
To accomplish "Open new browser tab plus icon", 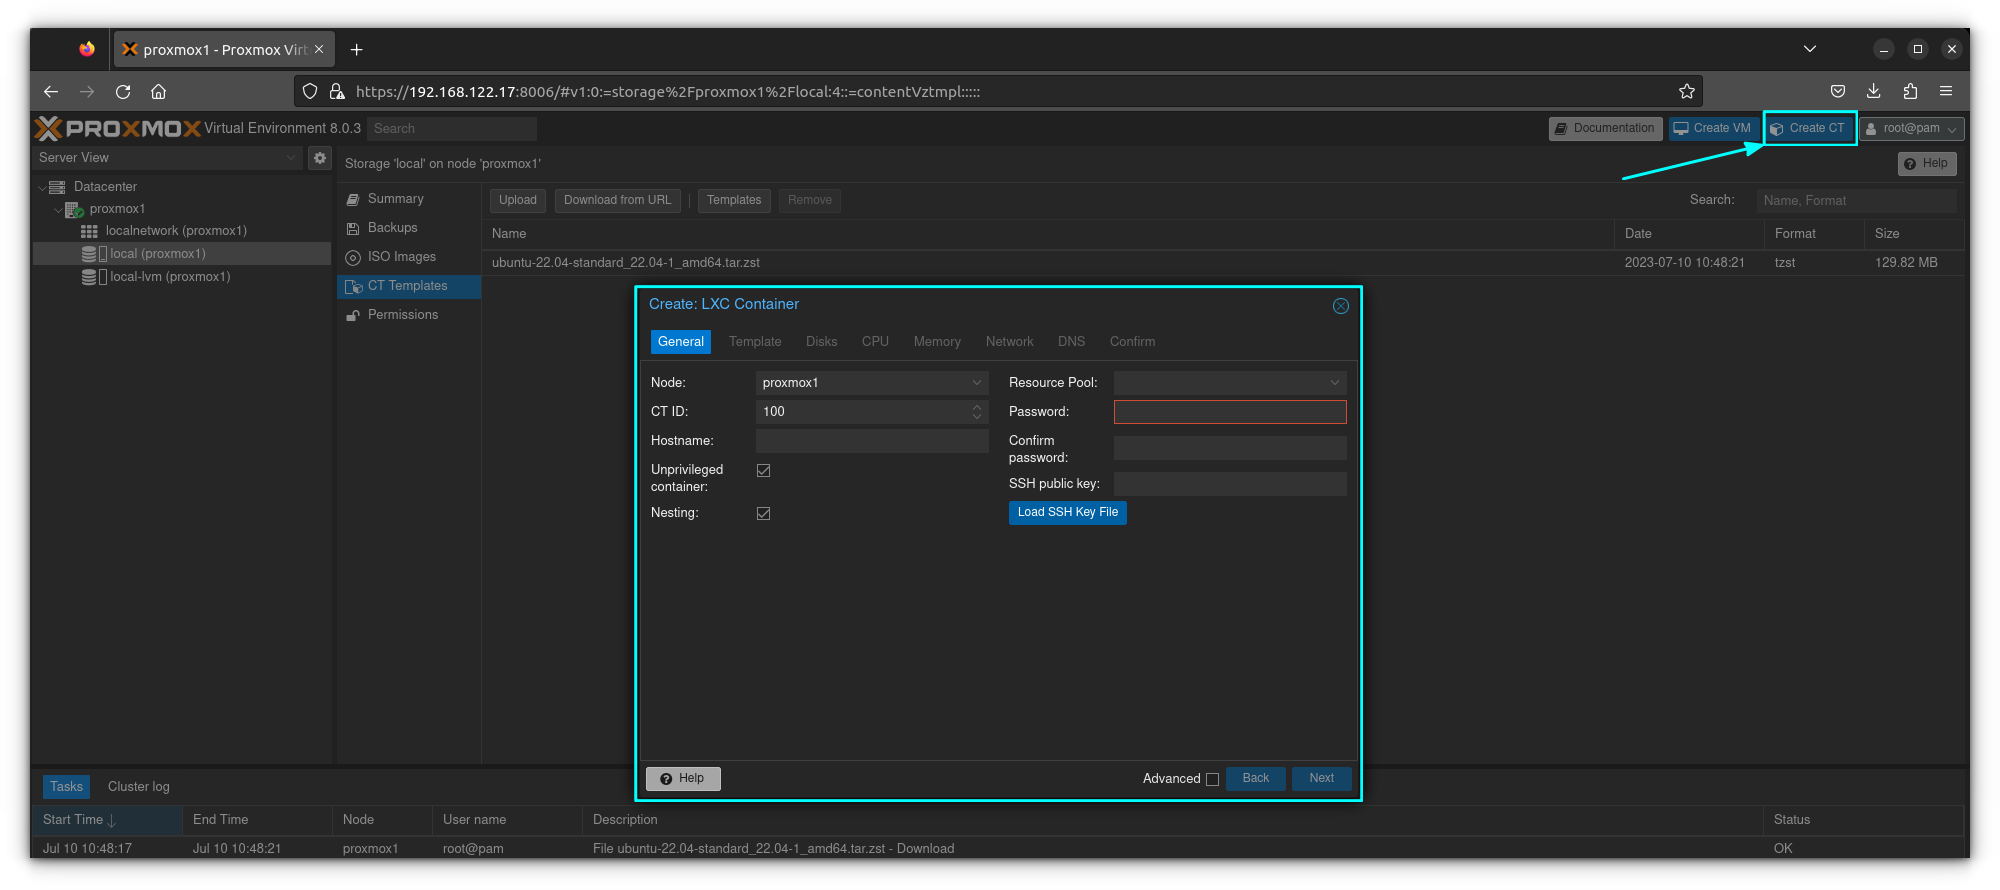I will coord(356,49).
